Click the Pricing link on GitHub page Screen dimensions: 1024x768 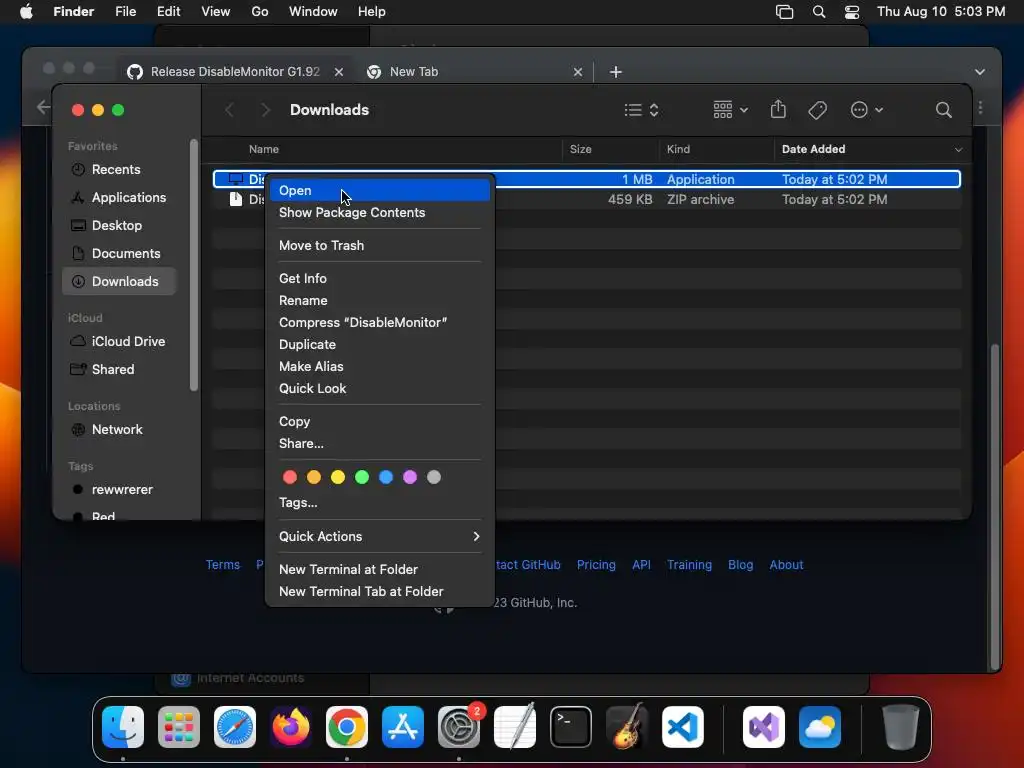(596, 565)
